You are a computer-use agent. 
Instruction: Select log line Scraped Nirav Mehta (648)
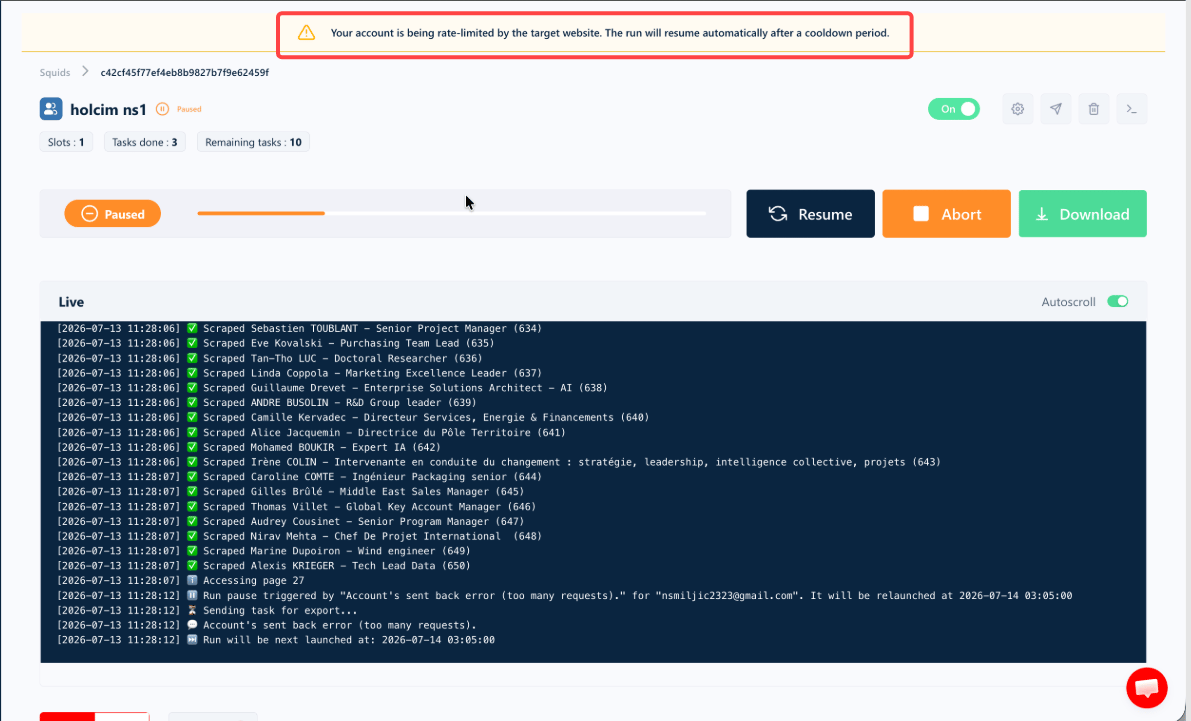coord(299,536)
